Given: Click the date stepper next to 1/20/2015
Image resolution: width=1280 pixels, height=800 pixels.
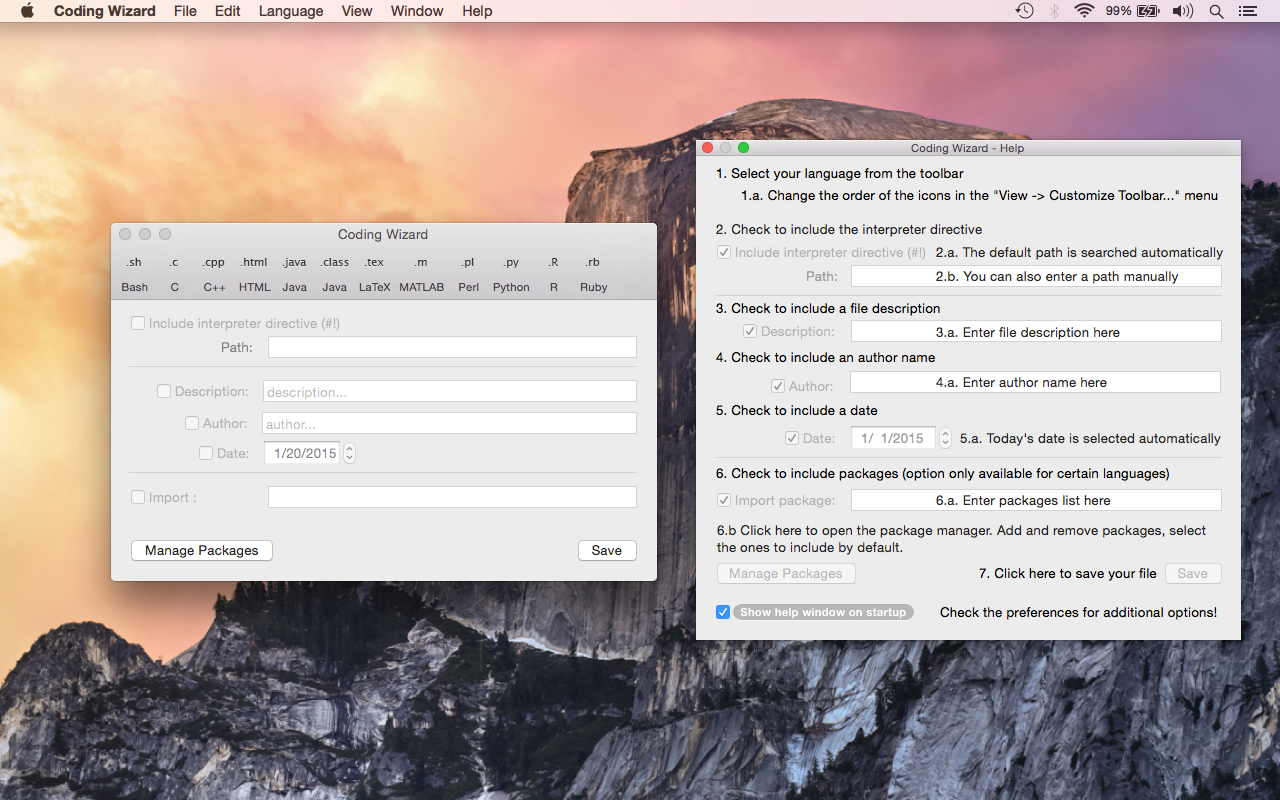Looking at the screenshot, I should pos(349,453).
